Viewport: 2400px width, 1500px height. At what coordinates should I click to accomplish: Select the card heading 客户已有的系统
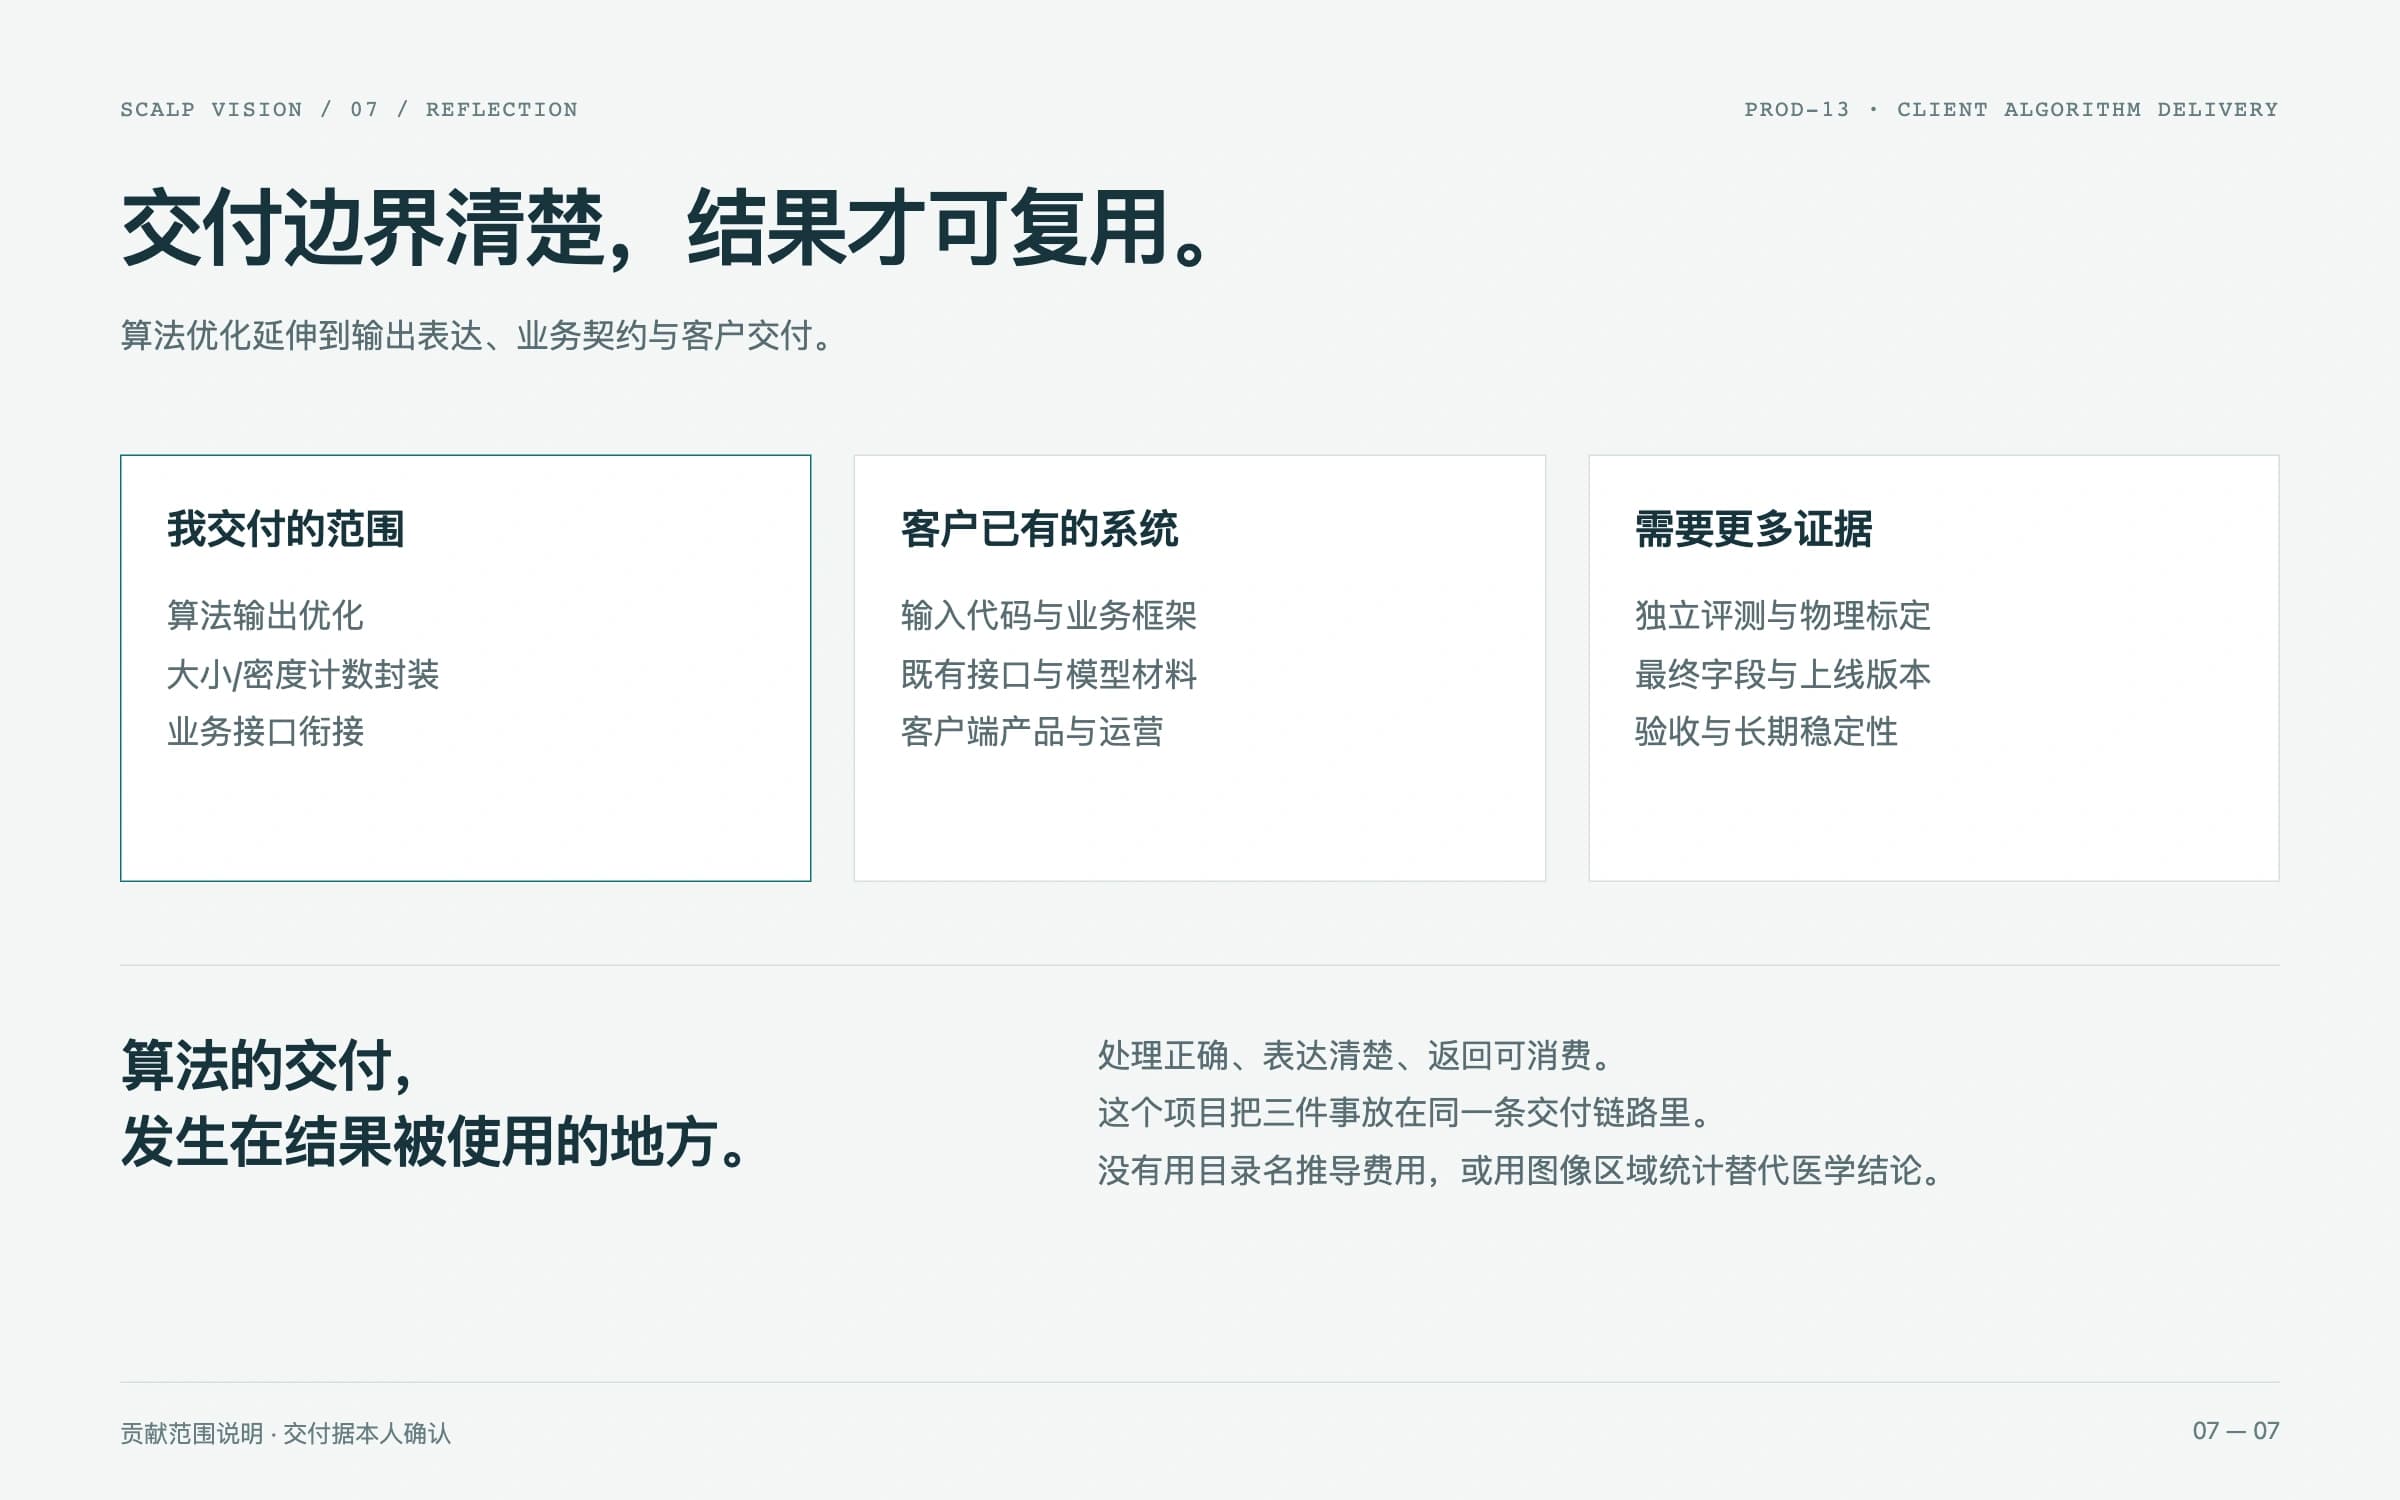(x=1039, y=529)
